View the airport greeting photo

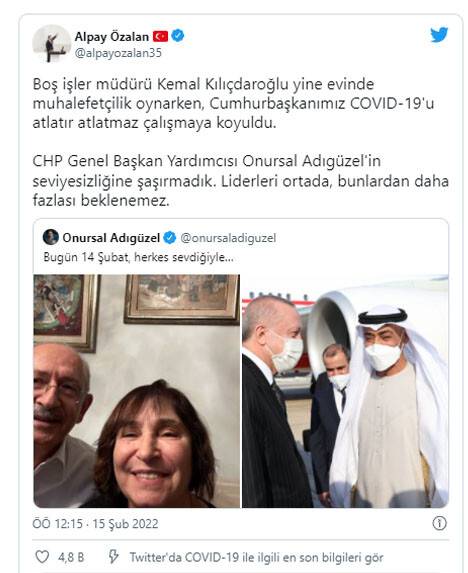point(345,391)
